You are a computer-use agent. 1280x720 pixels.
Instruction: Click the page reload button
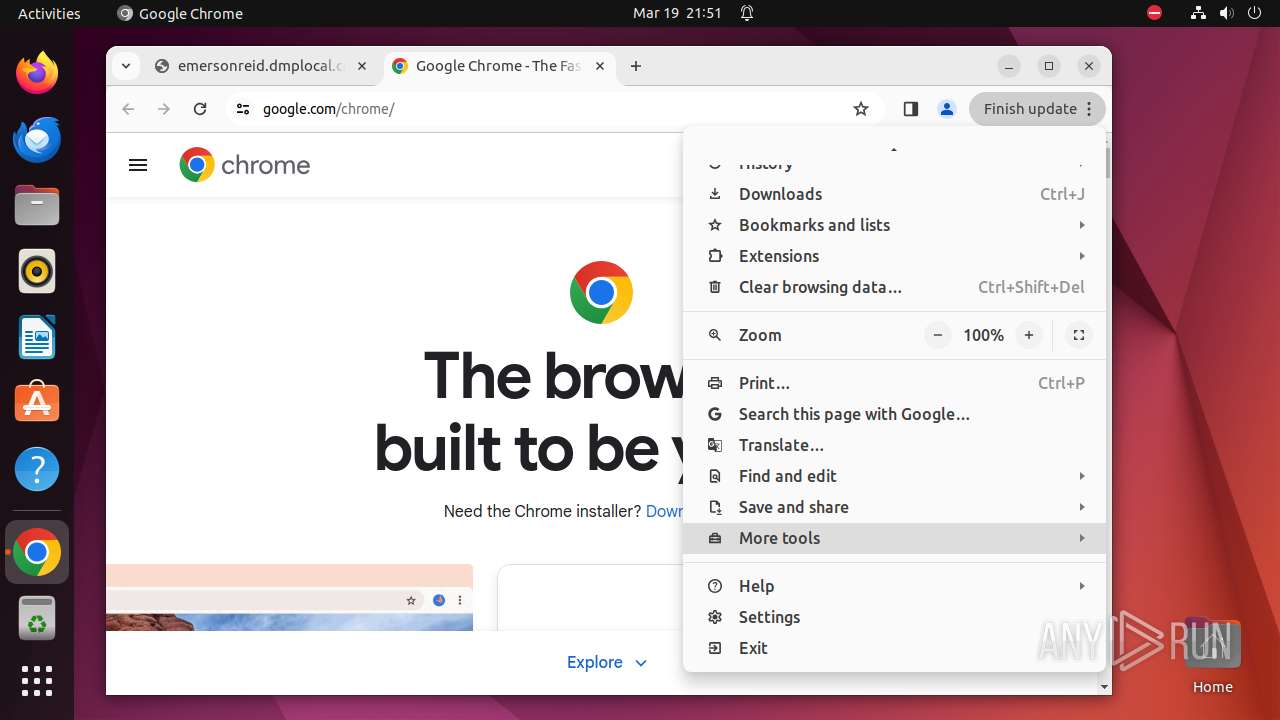coord(200,109)
